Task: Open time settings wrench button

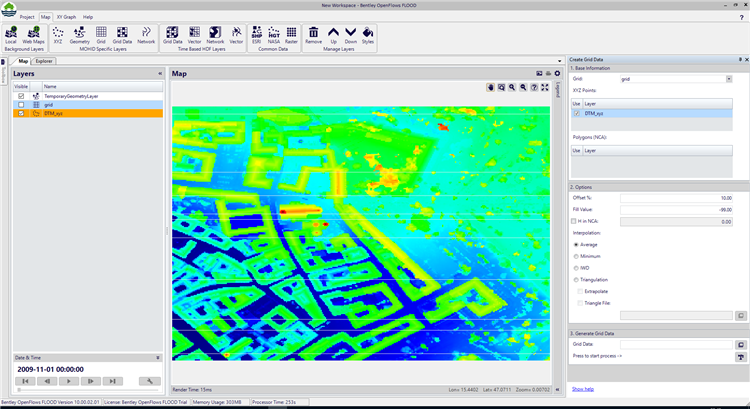Action: (150, 381)
